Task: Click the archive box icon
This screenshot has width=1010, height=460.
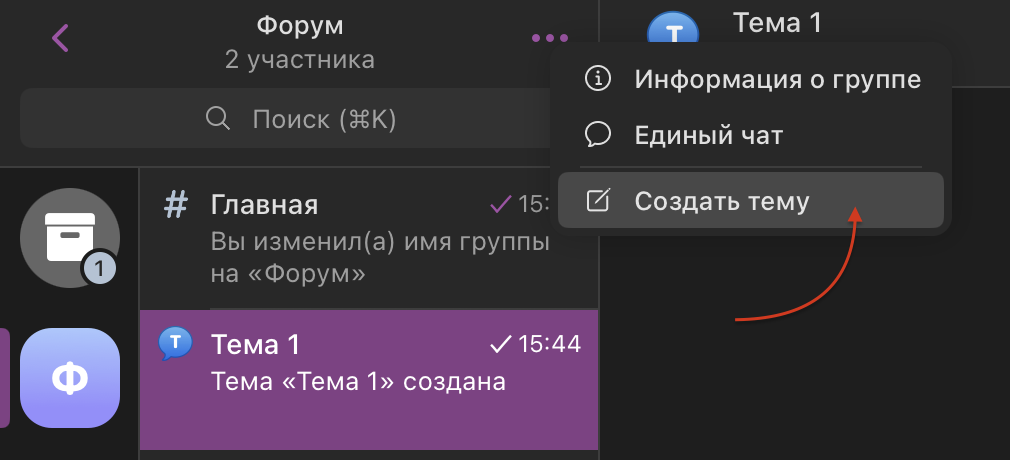Action: pyautogui.click(x=69, y=237)
